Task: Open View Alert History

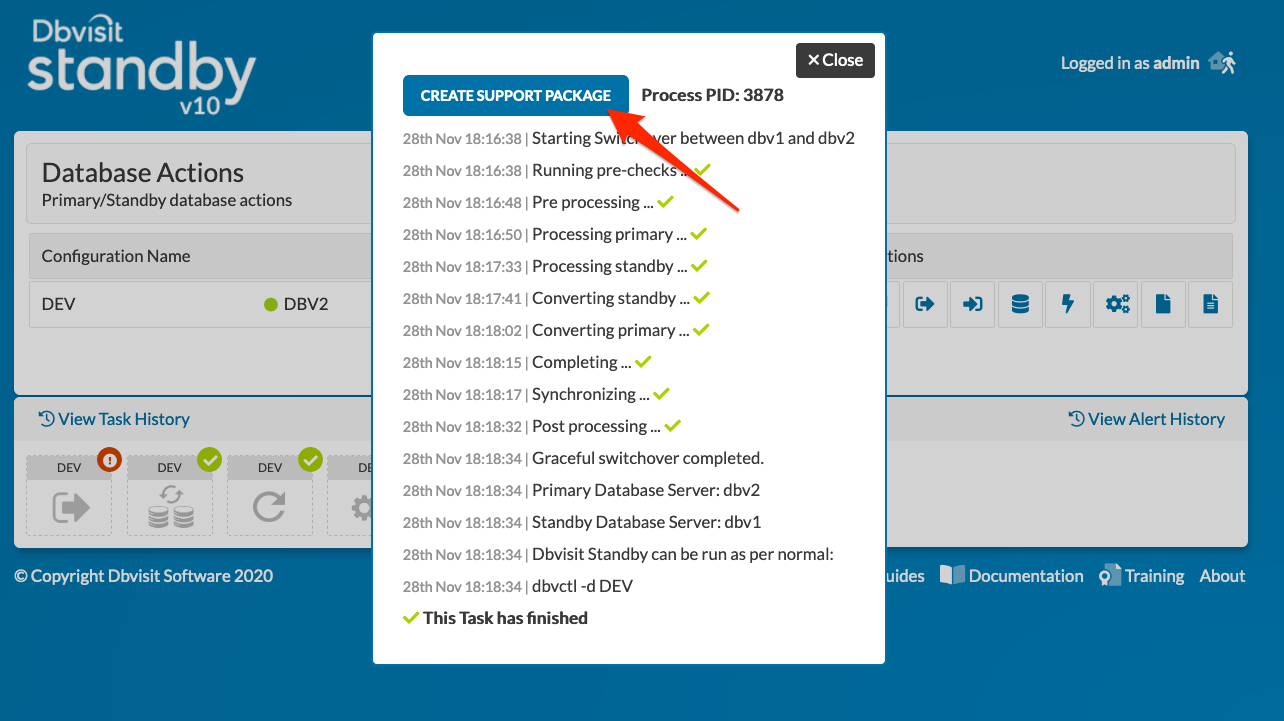Action: pos(1146,419)
